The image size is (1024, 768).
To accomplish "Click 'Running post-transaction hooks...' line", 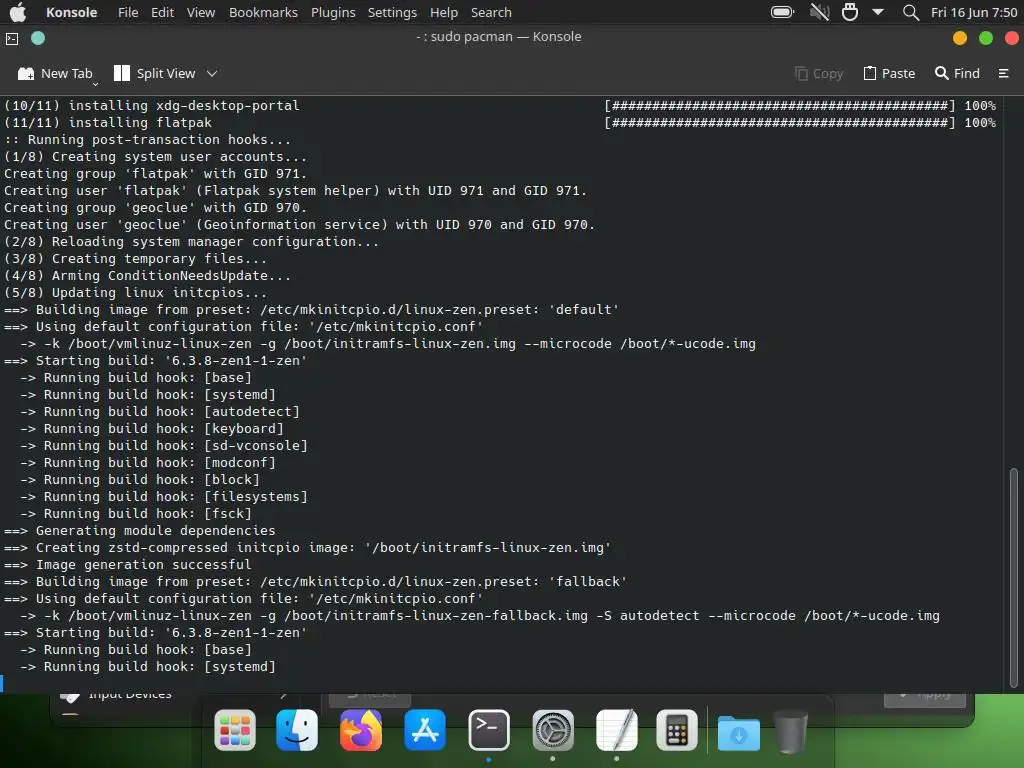I will pyautogui.click(x=148, y=139).
